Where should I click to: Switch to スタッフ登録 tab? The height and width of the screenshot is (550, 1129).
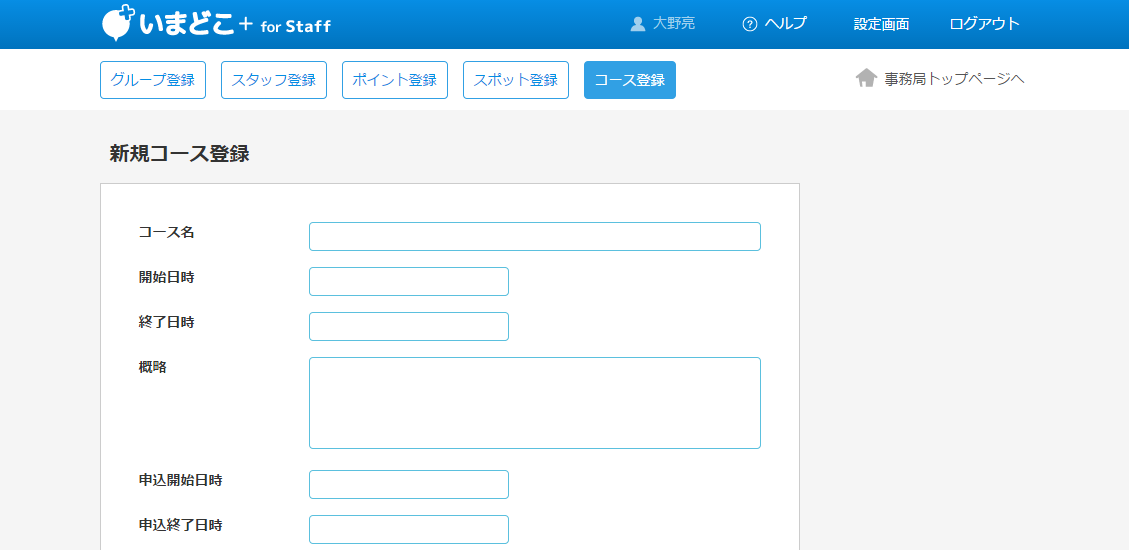tap(274, 80)
